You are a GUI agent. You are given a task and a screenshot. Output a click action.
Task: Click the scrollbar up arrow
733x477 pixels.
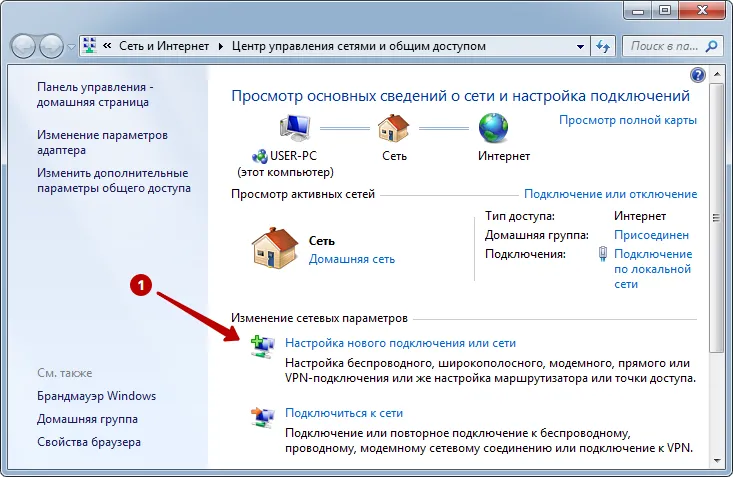click(x=716, y=74)
